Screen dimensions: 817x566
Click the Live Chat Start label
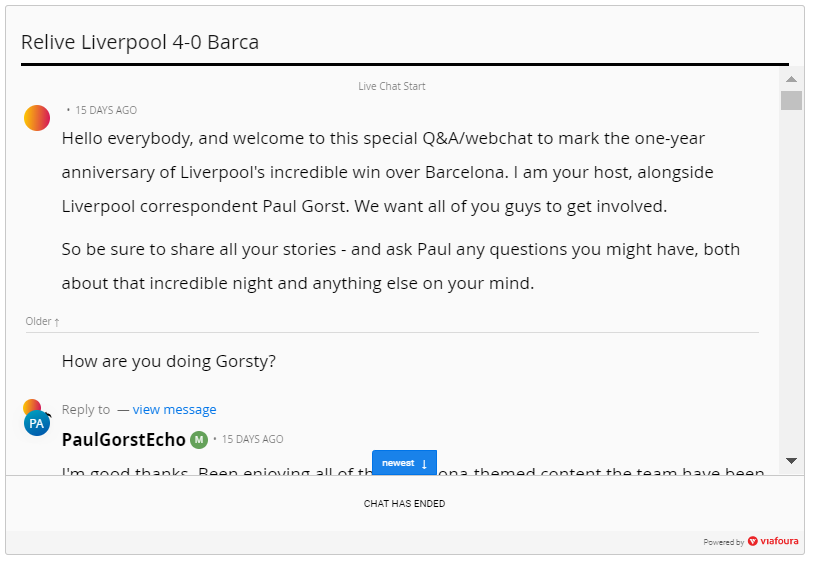392,87
